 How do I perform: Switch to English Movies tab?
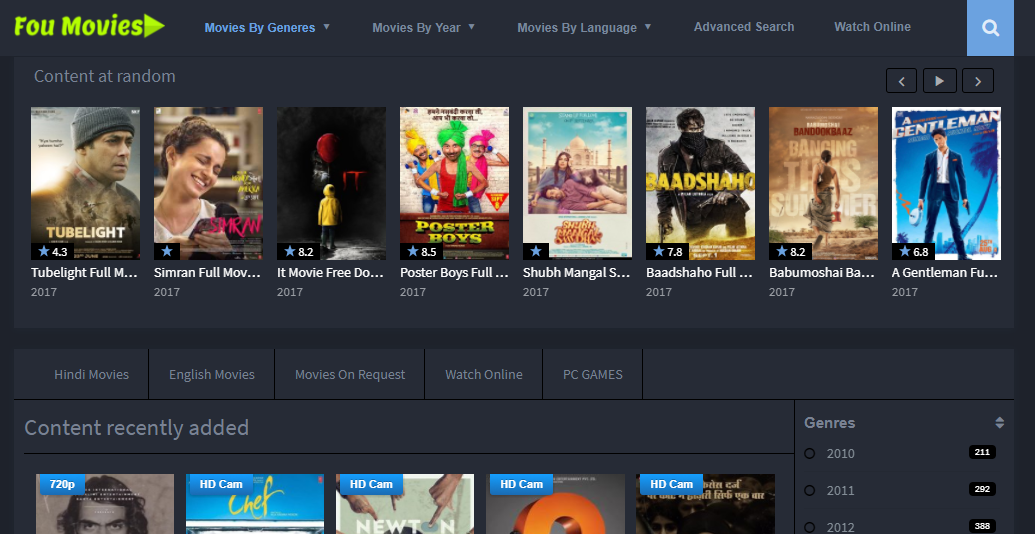click(211, 374)
